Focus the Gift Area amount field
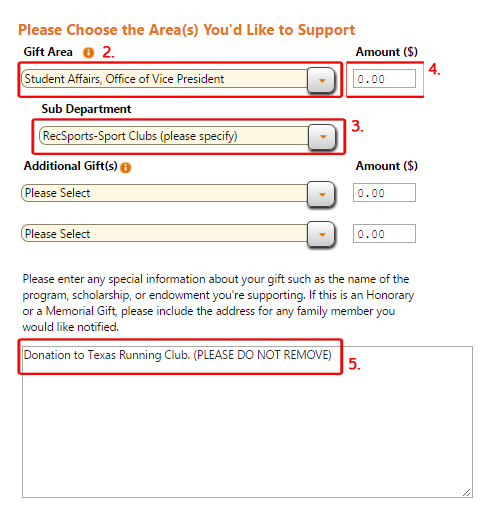 [x=384, y=79]
